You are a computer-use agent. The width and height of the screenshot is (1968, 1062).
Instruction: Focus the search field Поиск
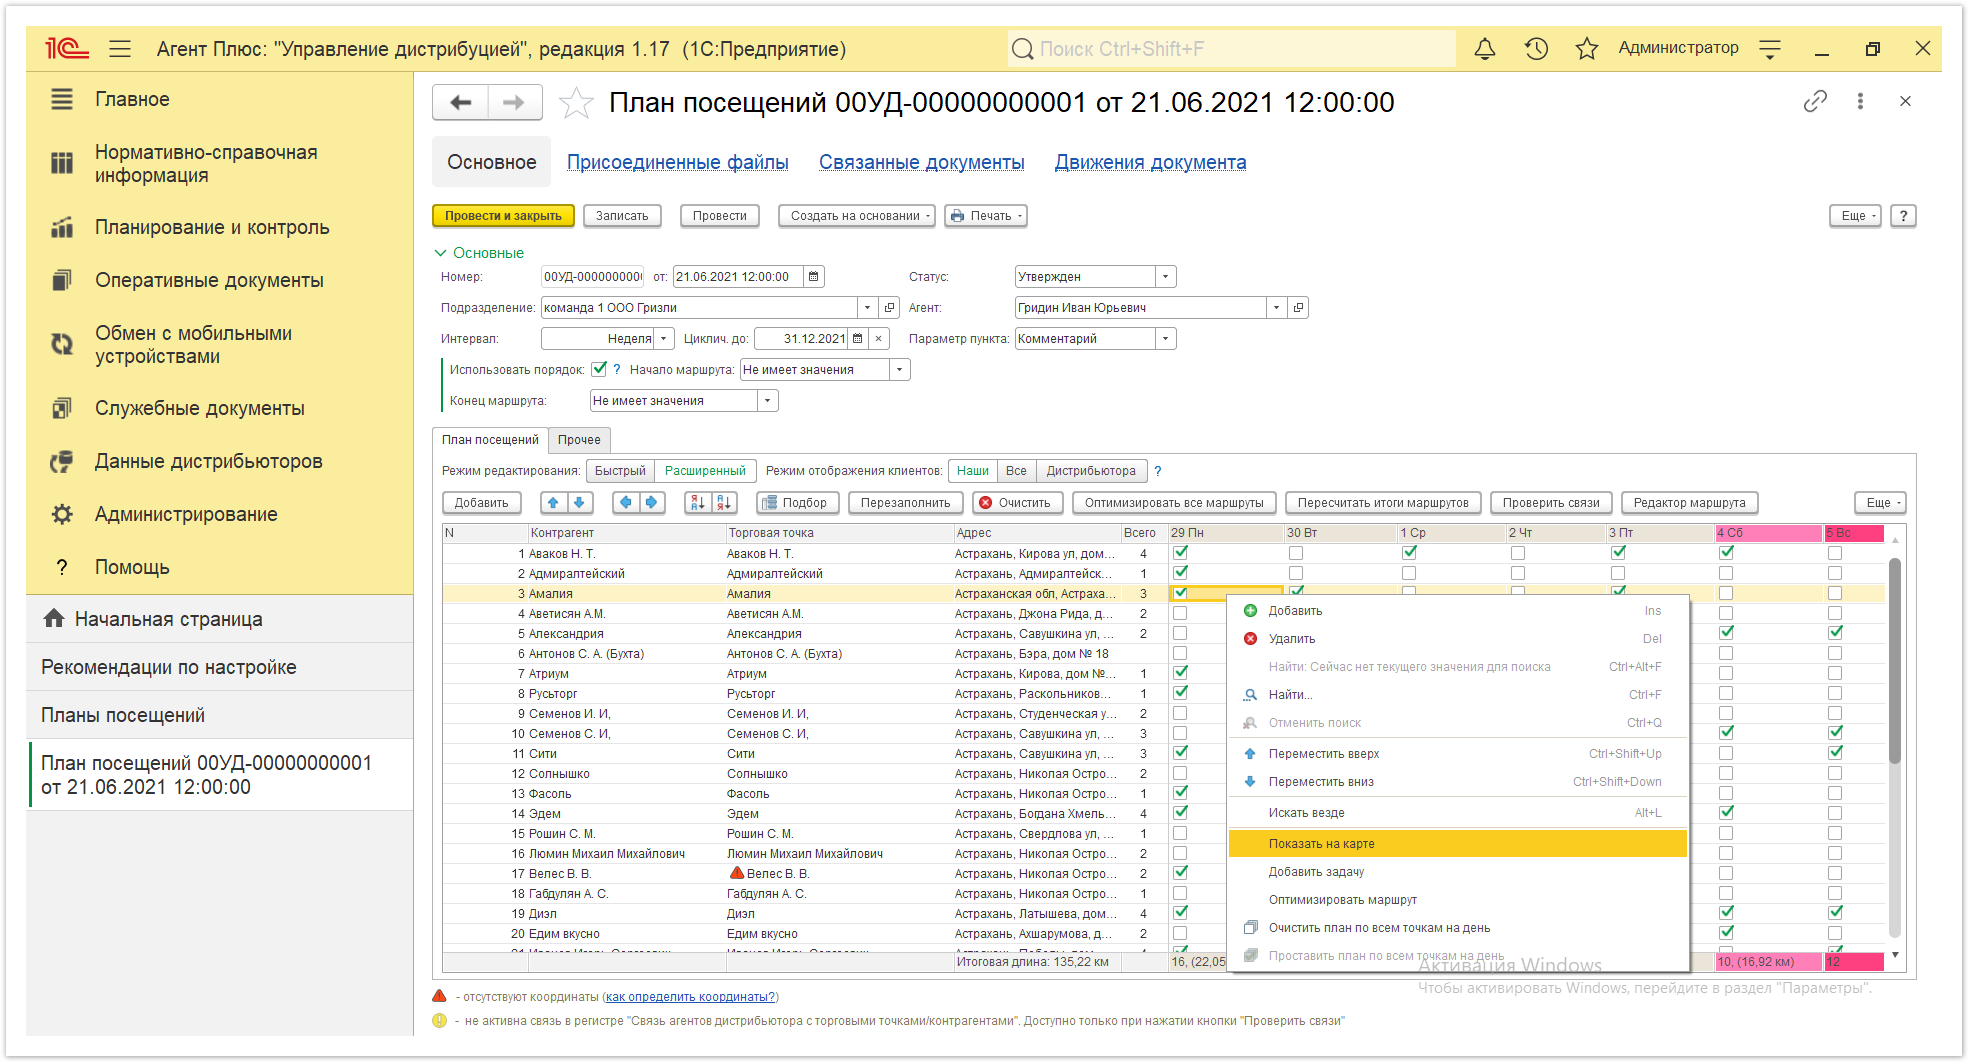pos(1231,48)
